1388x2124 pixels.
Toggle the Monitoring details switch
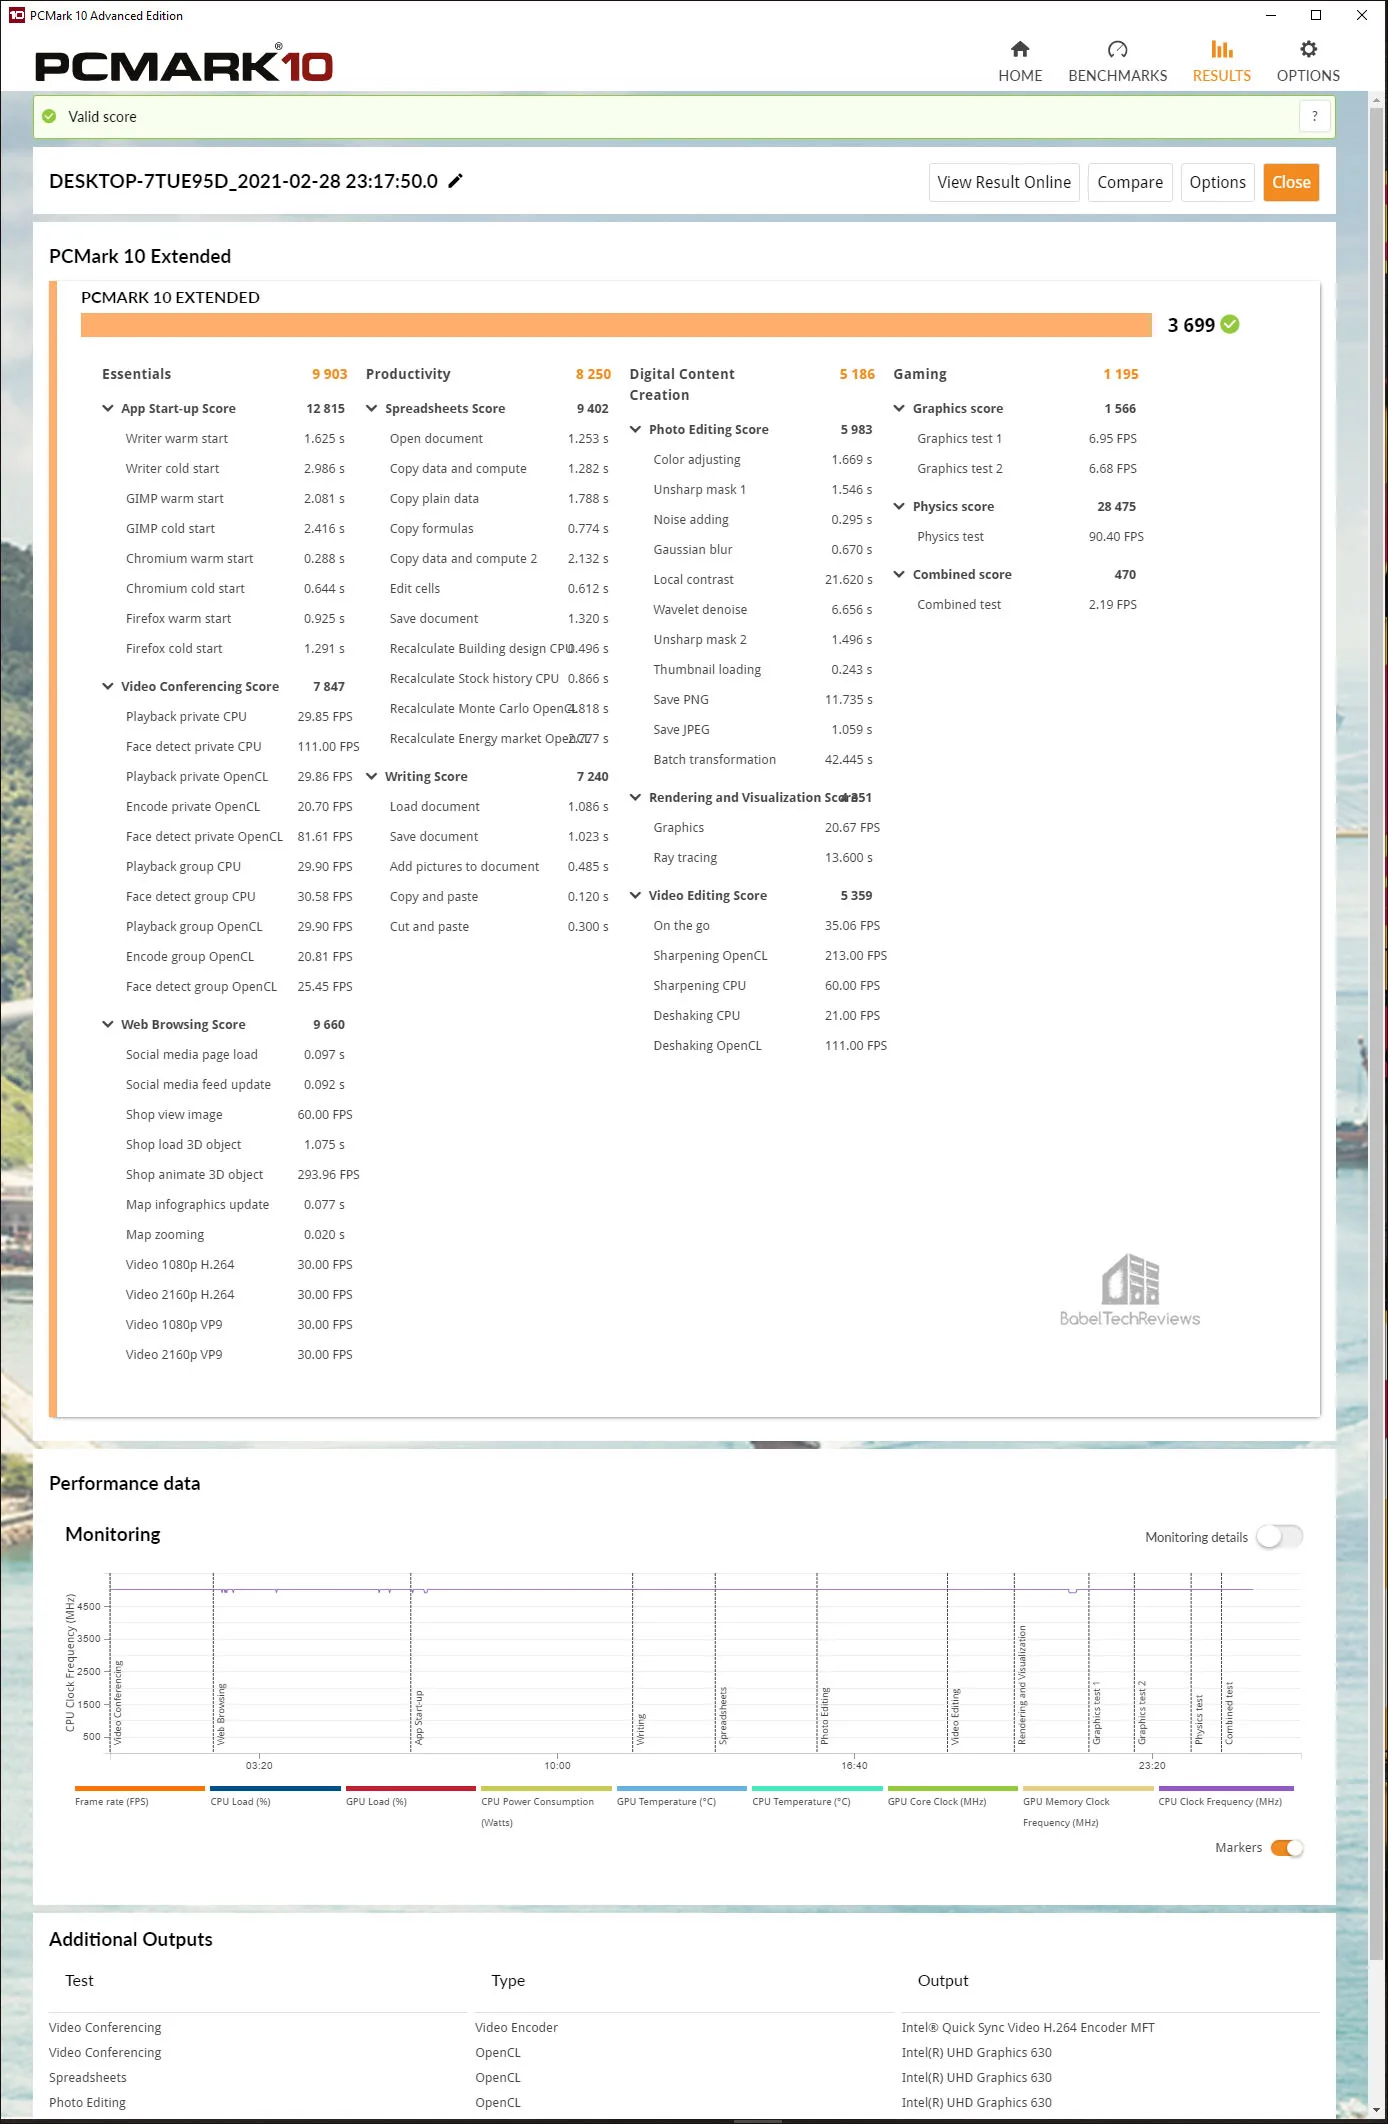(x=1280, y=1536)
